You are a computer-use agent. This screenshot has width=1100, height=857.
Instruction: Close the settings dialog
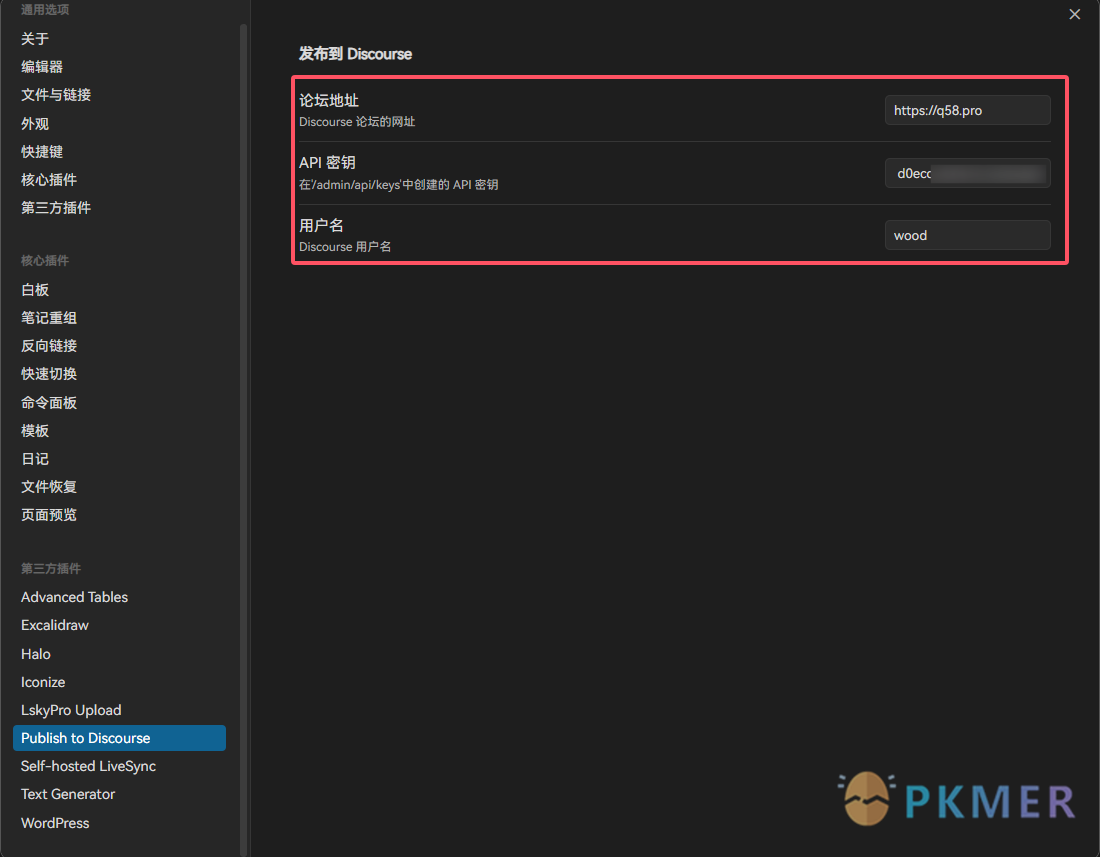pos(1074,14)
